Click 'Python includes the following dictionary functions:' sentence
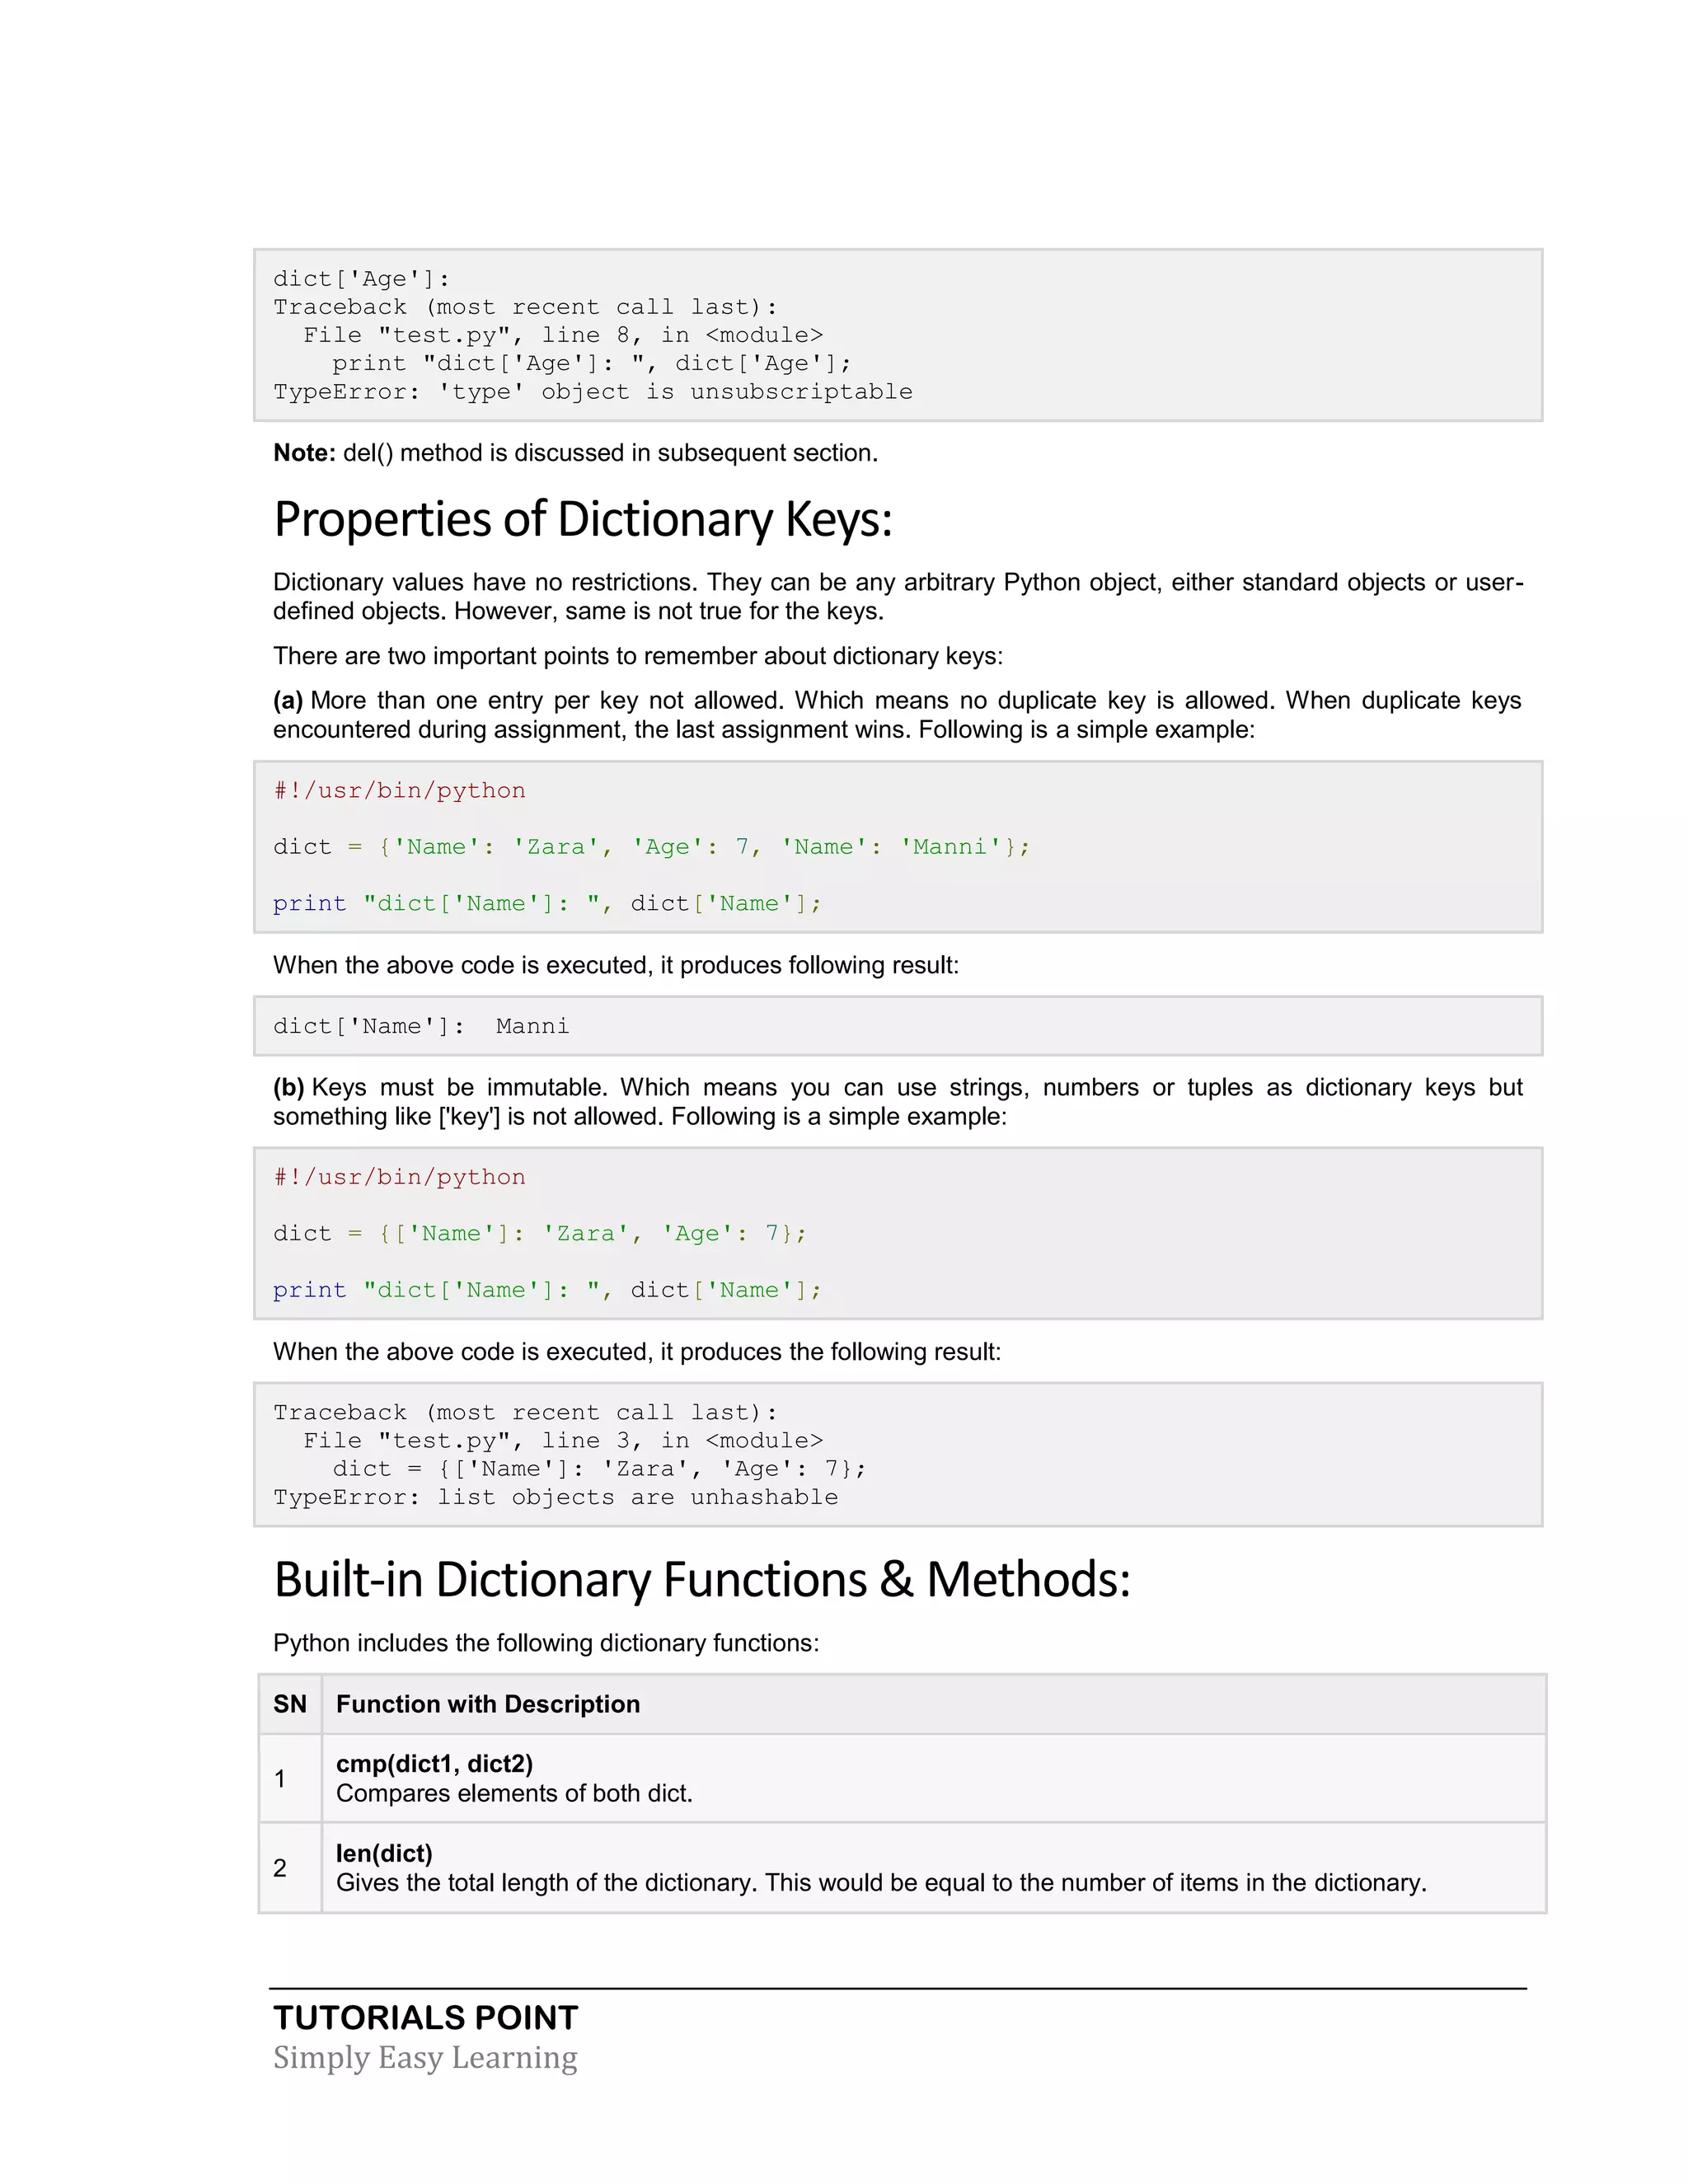Image resolution: width=1688 pixels, height=2184 pixels. tap(546, 1643)
